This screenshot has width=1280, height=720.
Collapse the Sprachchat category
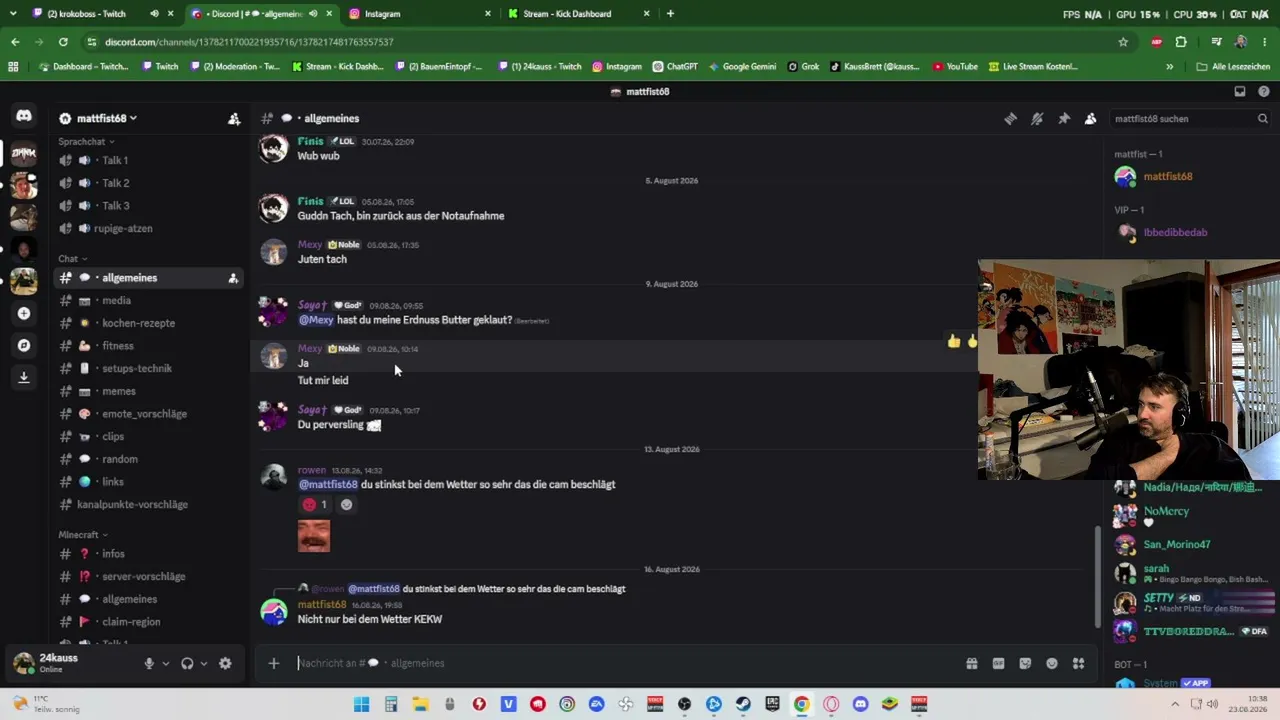(x=86, y=142)
